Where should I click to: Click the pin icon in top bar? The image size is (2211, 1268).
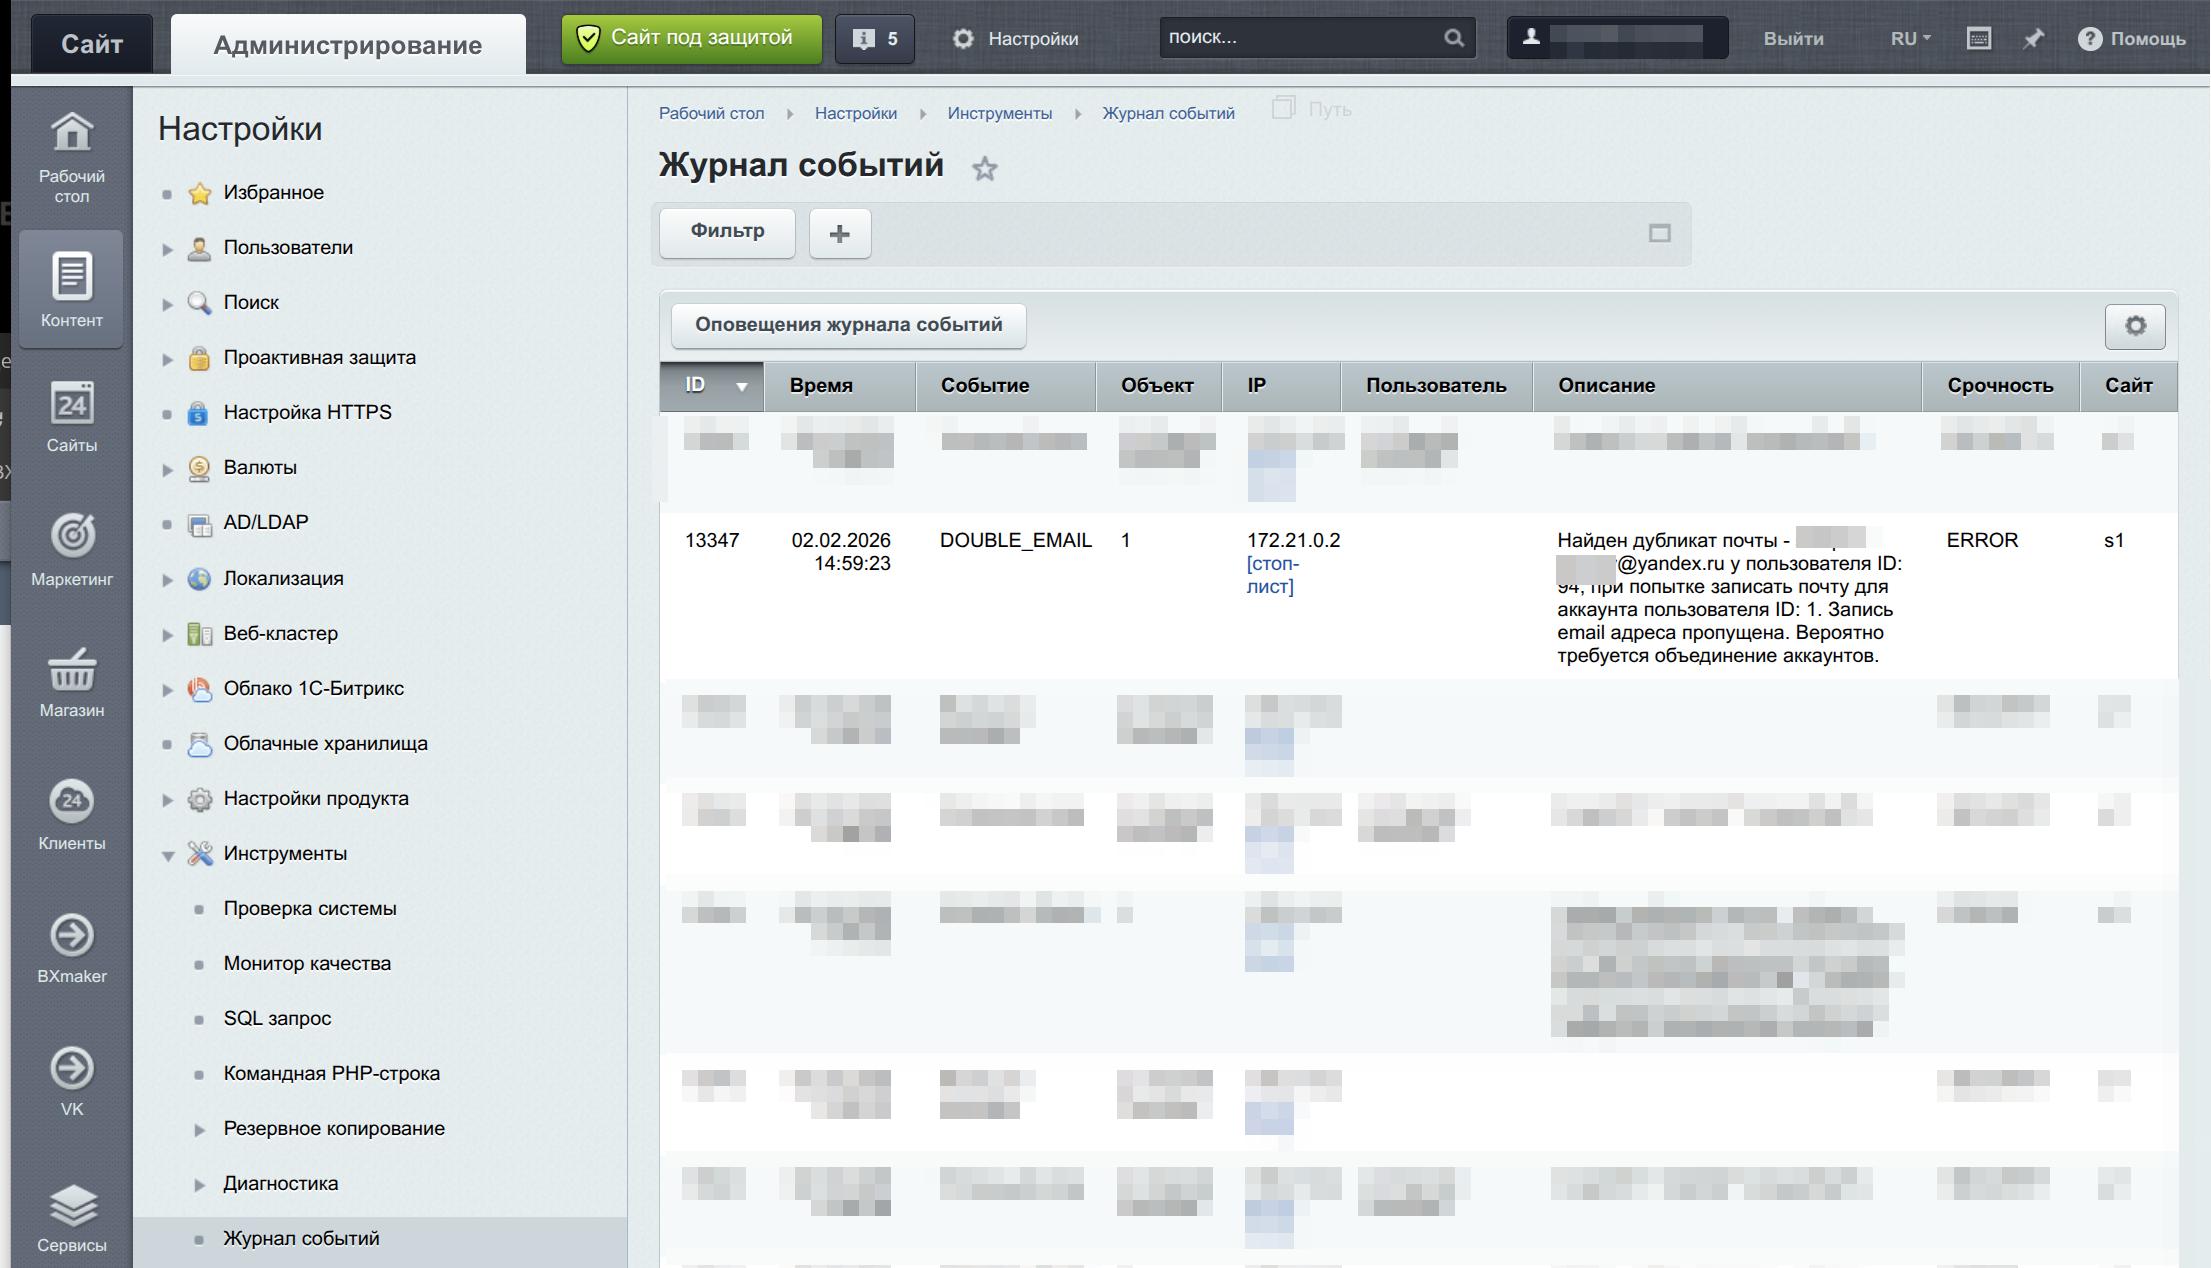pos(2033,39)
